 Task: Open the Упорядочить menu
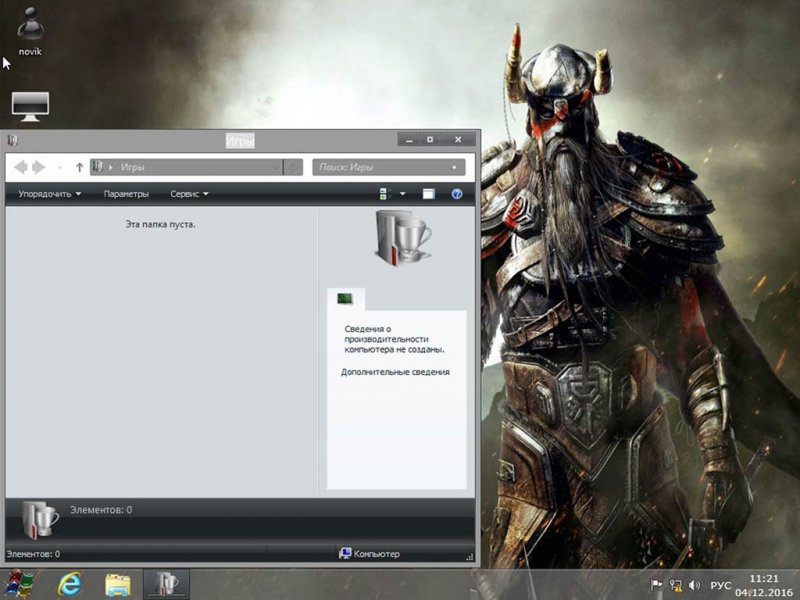(x=49, y=194)
